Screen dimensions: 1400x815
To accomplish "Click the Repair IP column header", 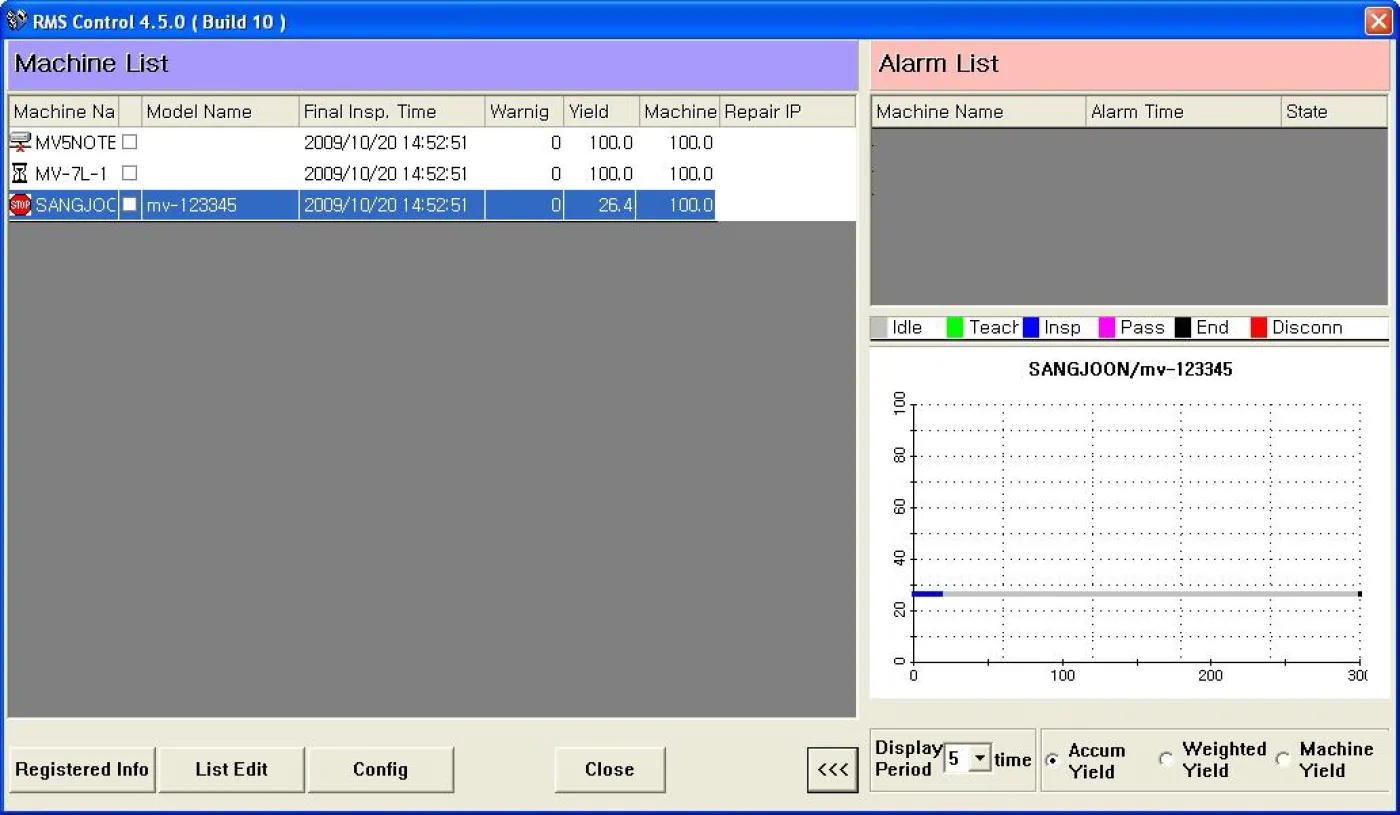I will pos(787,111).
